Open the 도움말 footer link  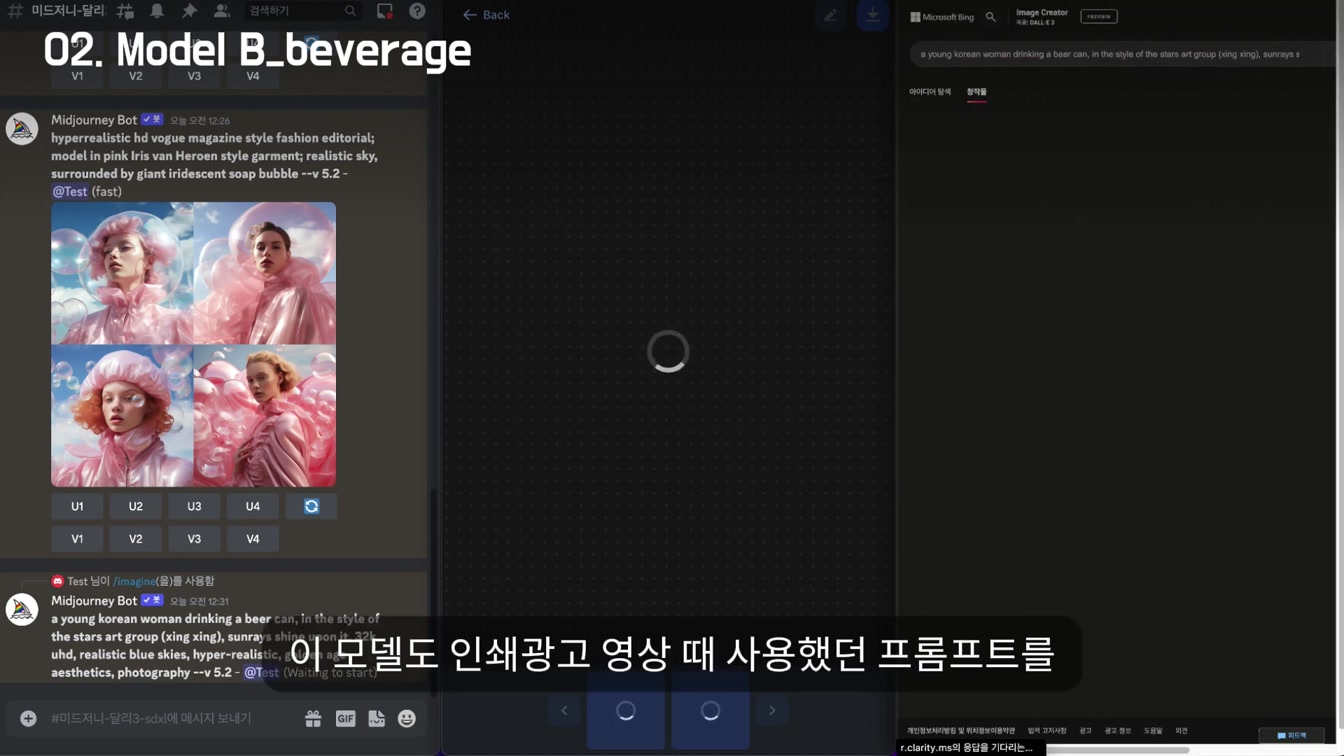coord(1153,731)
